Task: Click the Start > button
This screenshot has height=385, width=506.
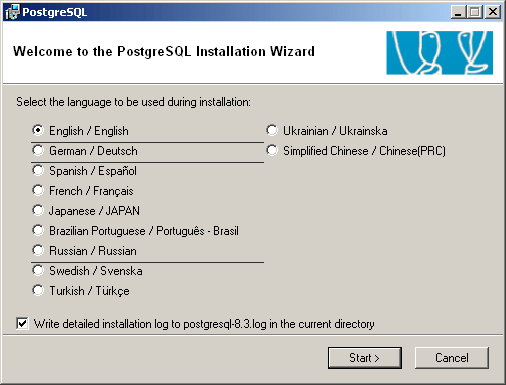Action: [365, 358]
